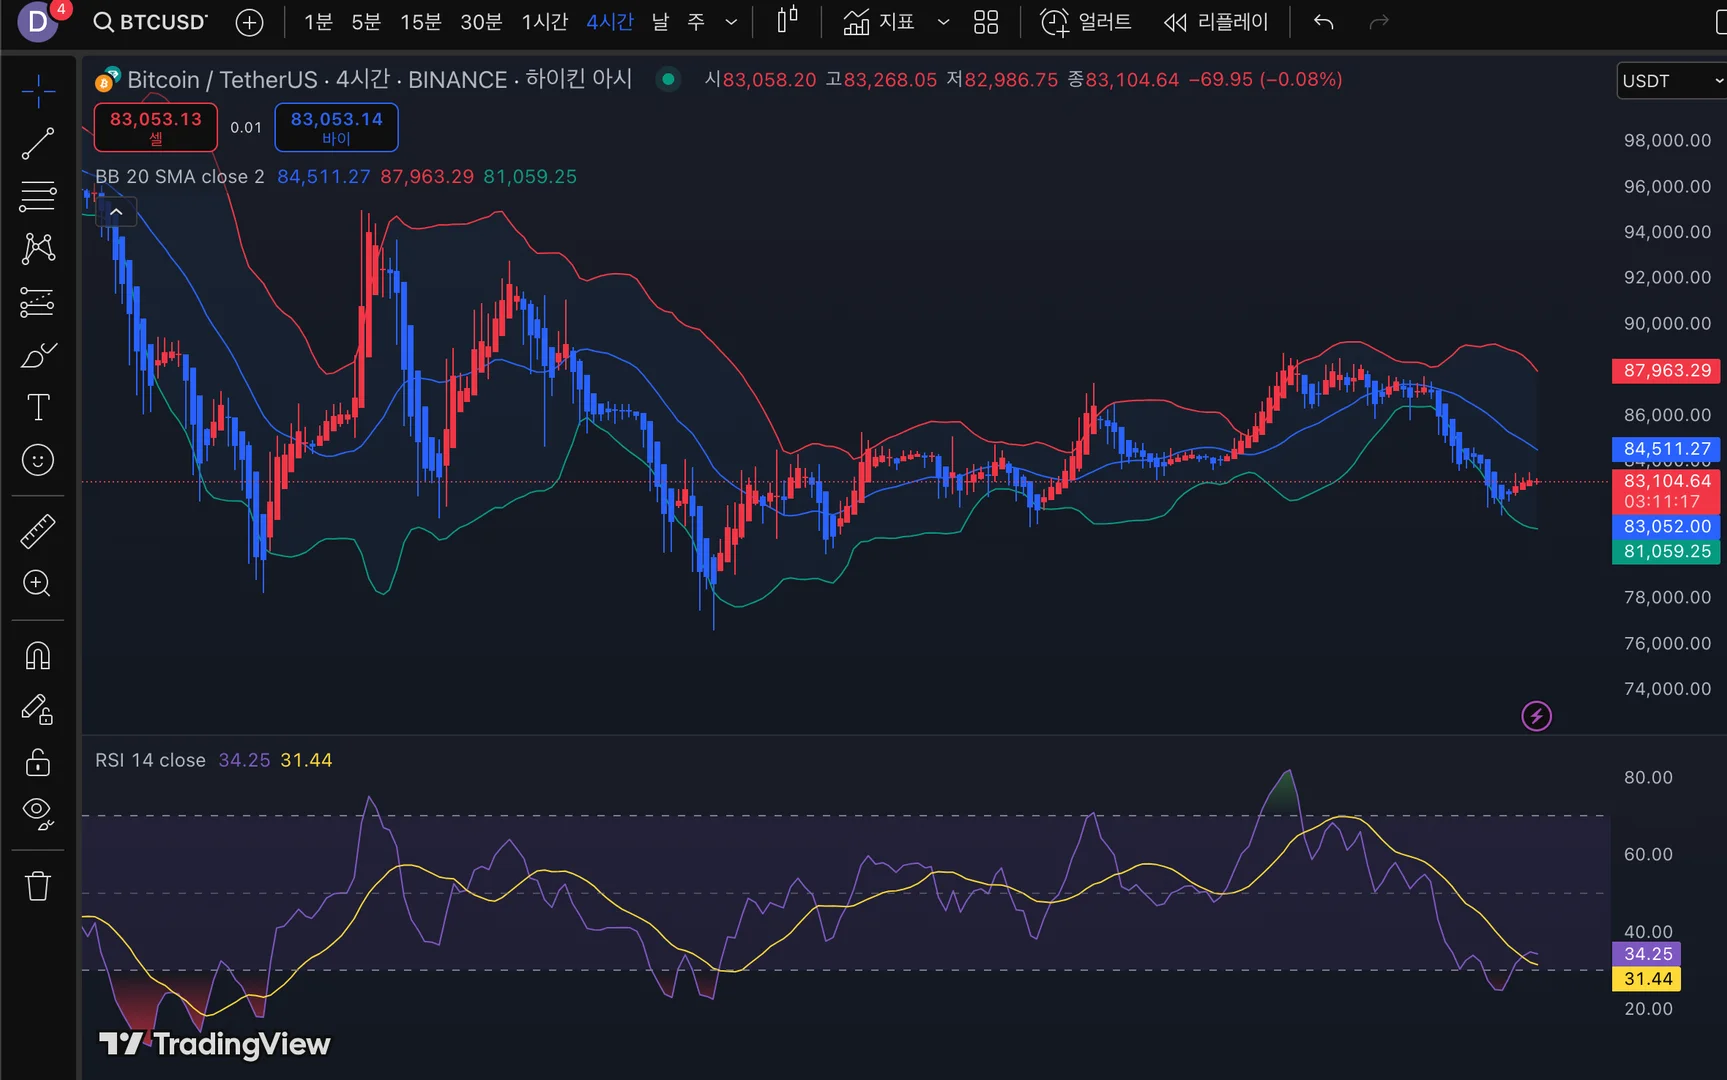Screen dimensions: 1727x1080
Task: Toggle the magnet snap mode
Action: [x=38, y=657]
